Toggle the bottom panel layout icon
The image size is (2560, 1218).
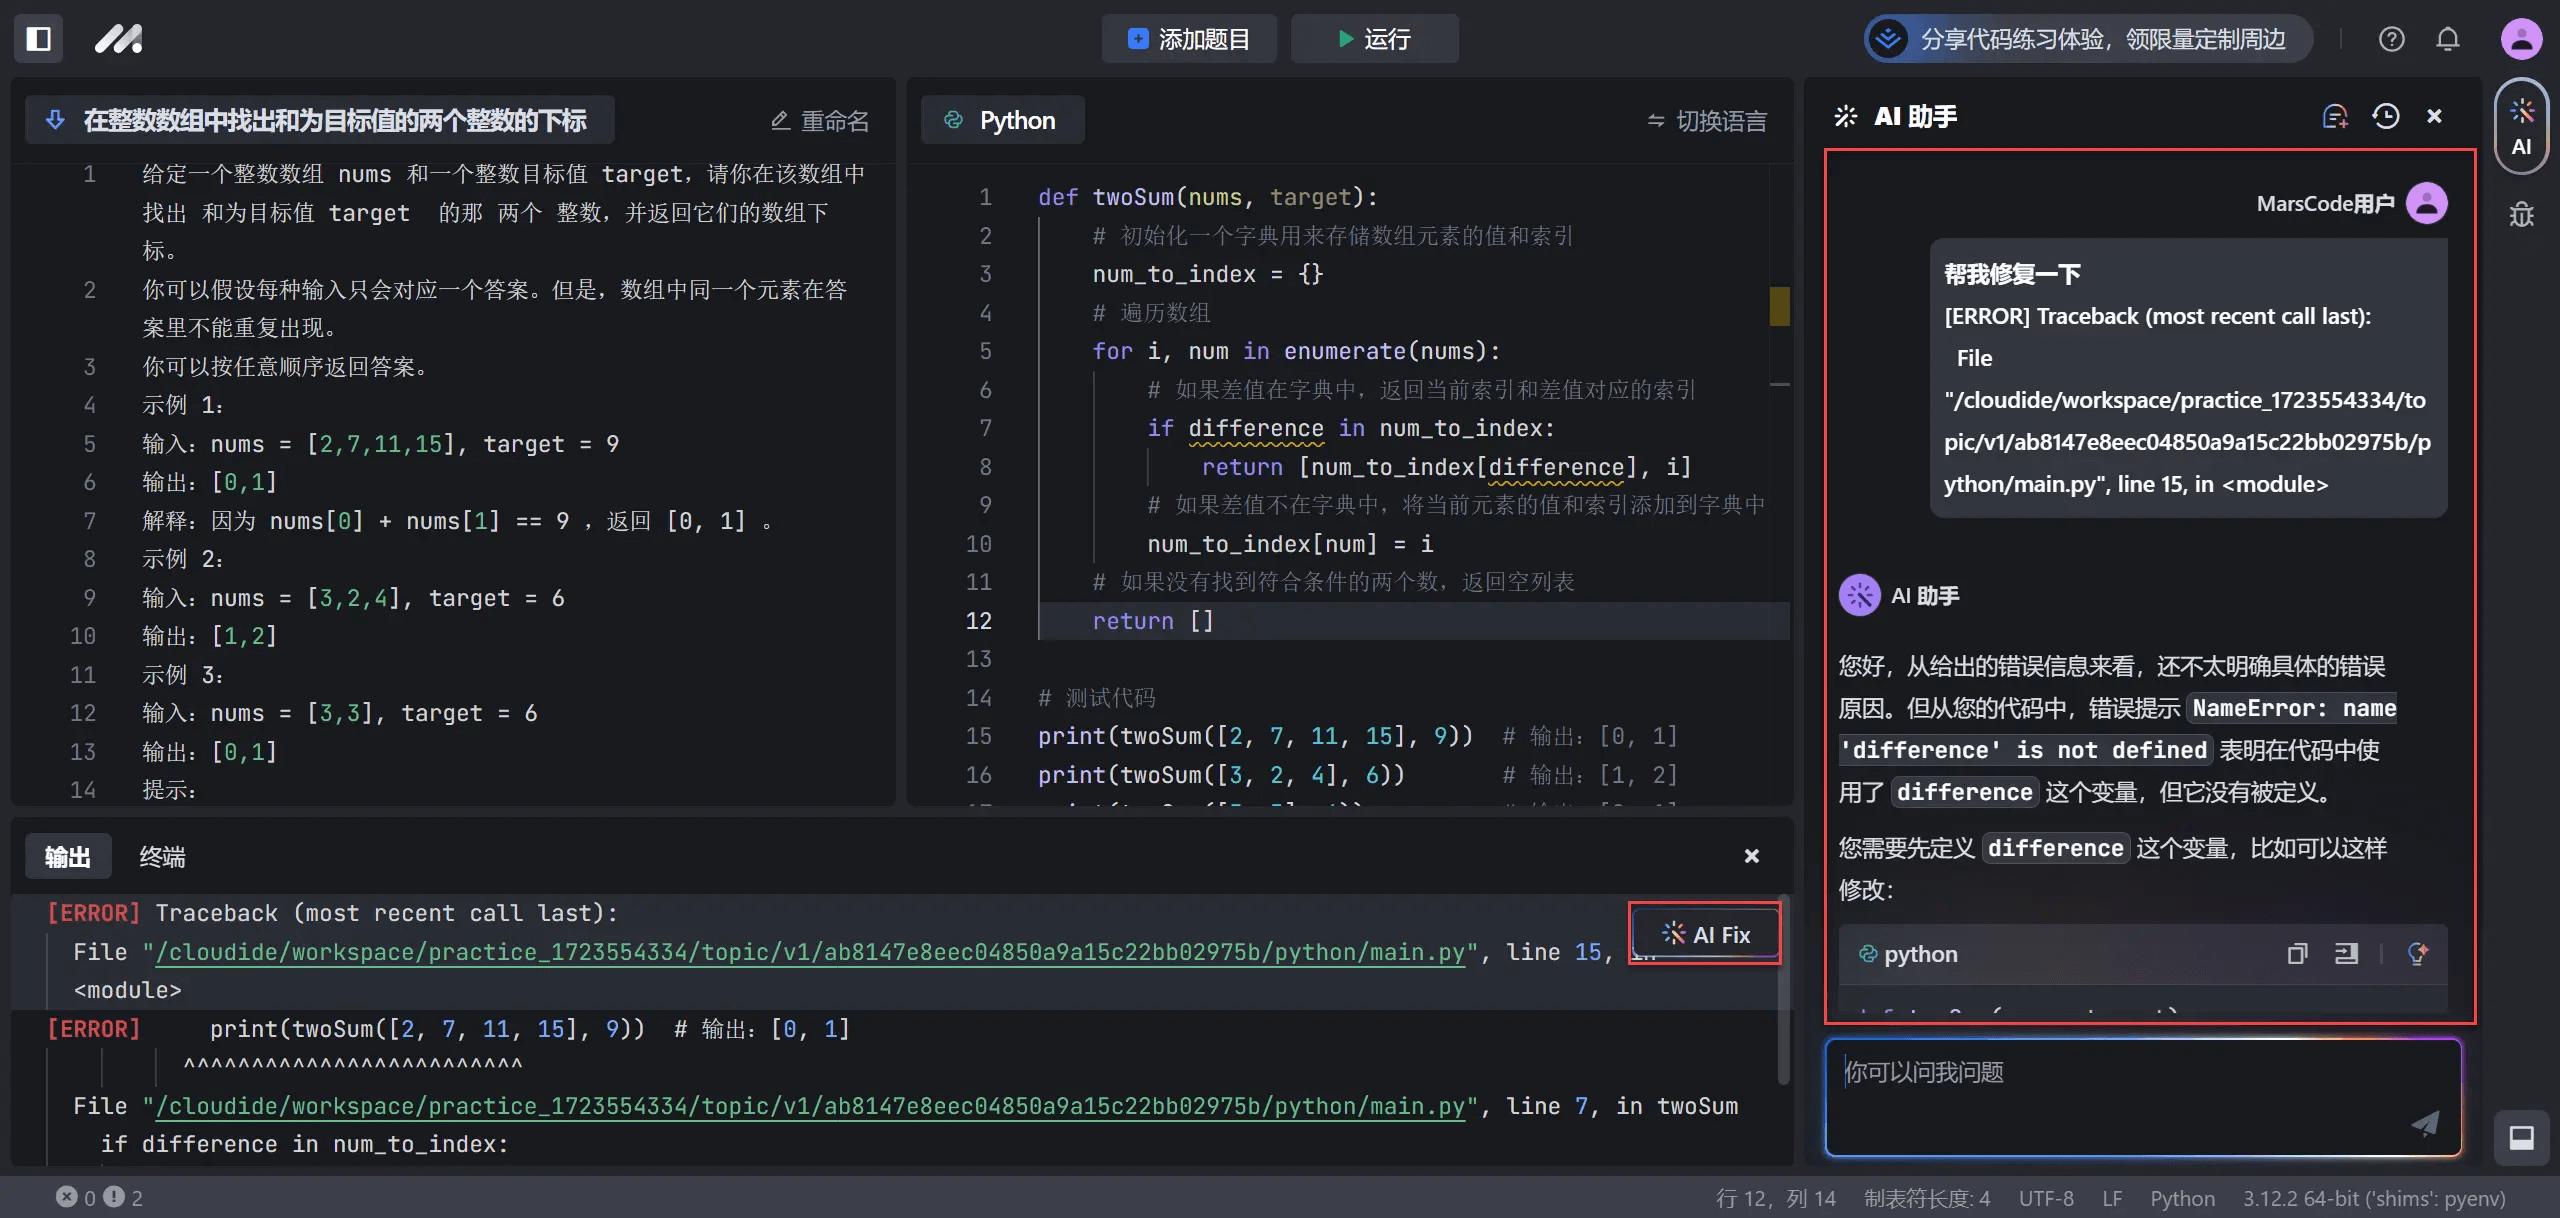point(2521,1138)
